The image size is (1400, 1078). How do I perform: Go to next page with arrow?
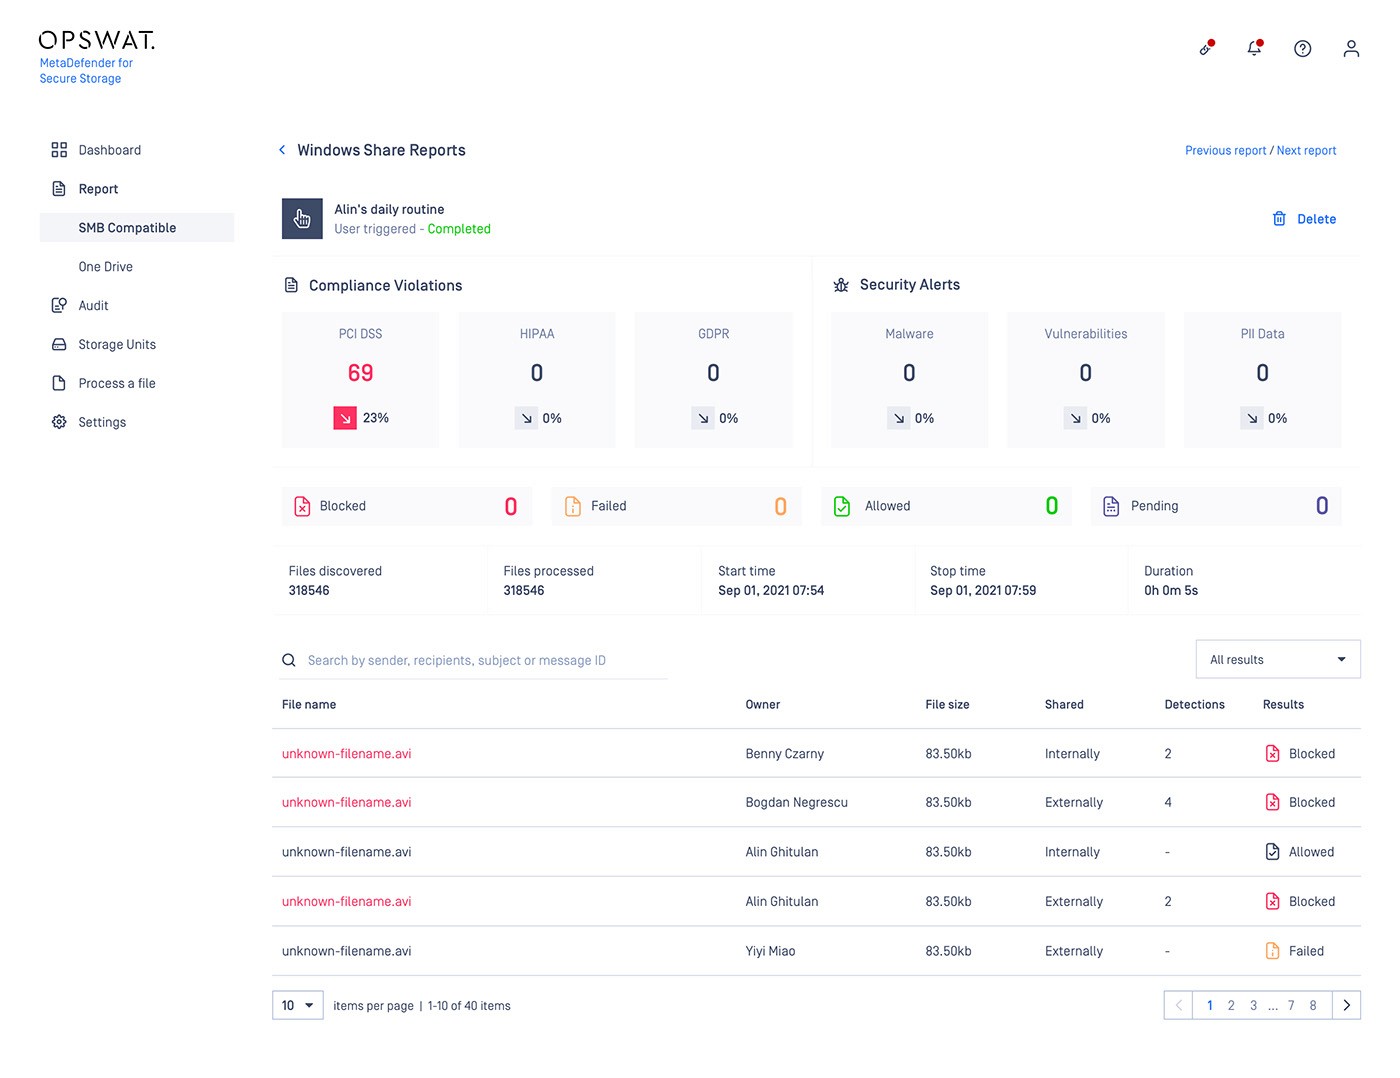[1346, 1005]
